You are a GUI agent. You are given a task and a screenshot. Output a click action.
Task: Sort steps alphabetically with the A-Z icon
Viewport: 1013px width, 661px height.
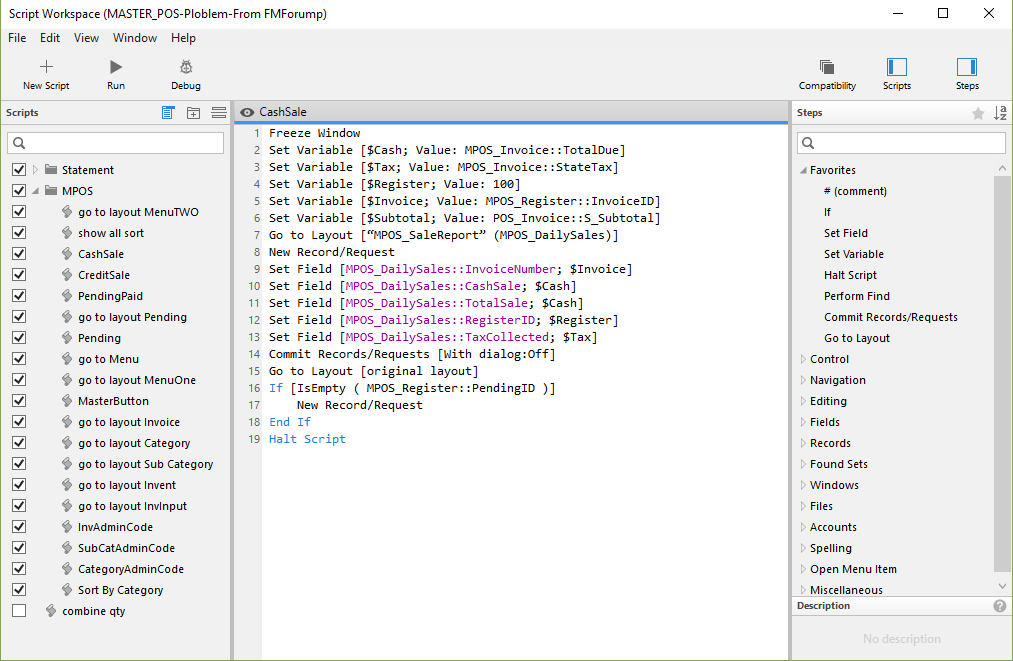1000,113
